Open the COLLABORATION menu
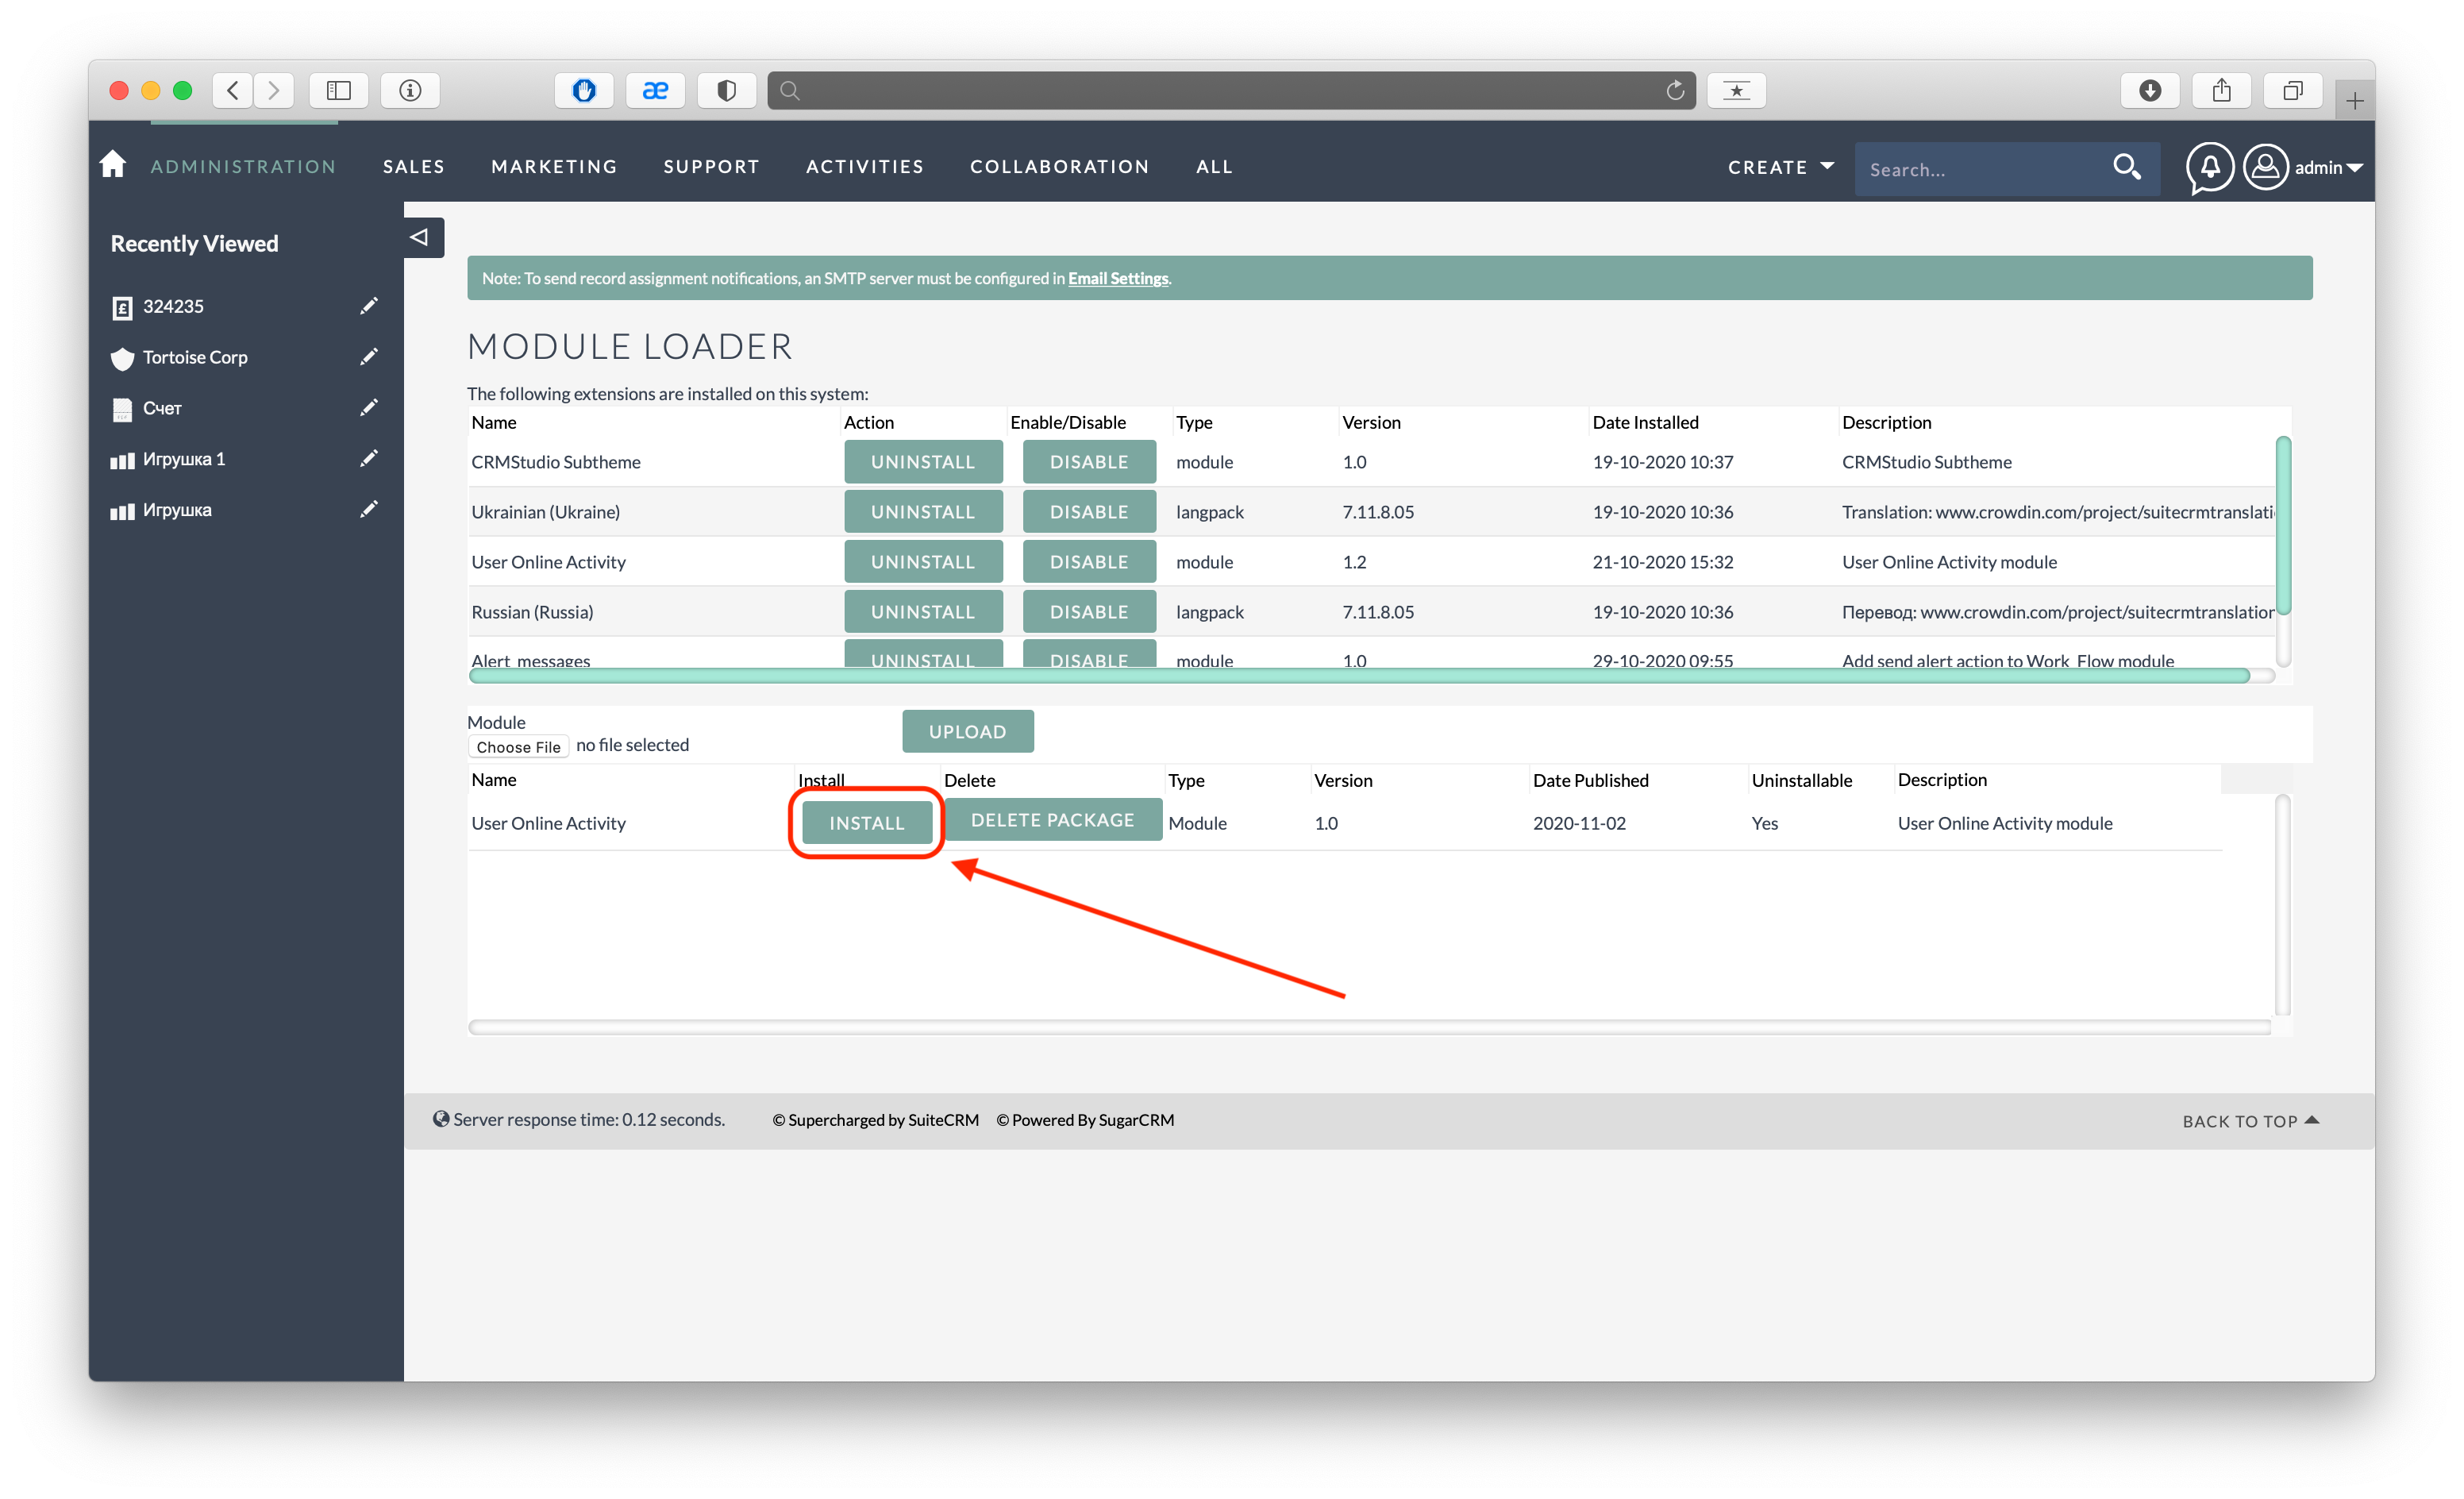 point(1059,166)
